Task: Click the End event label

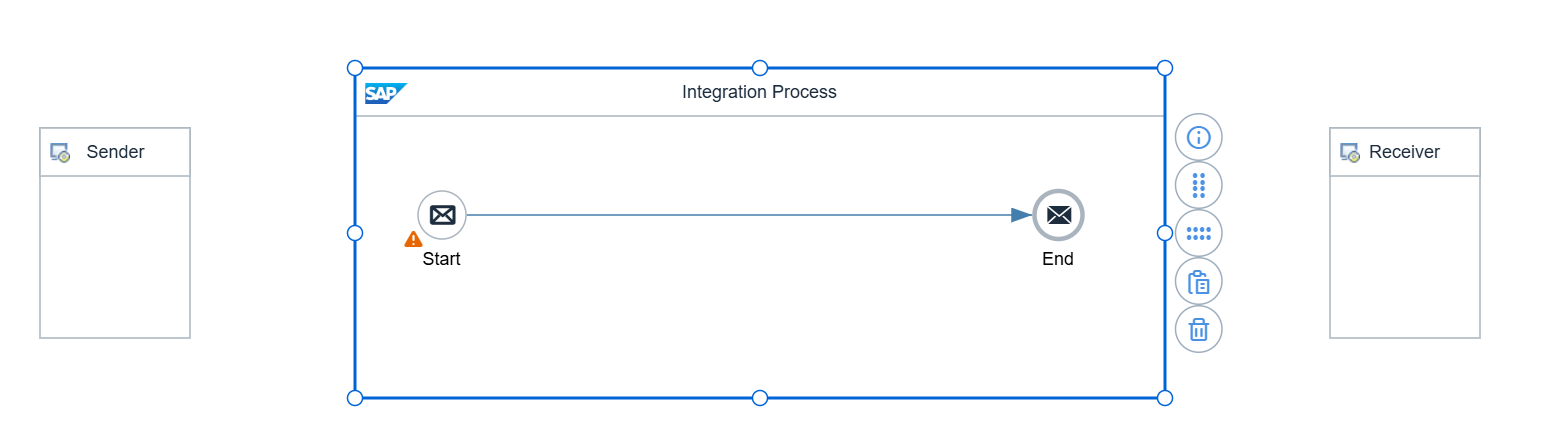Action: (x=1057, y=259)
